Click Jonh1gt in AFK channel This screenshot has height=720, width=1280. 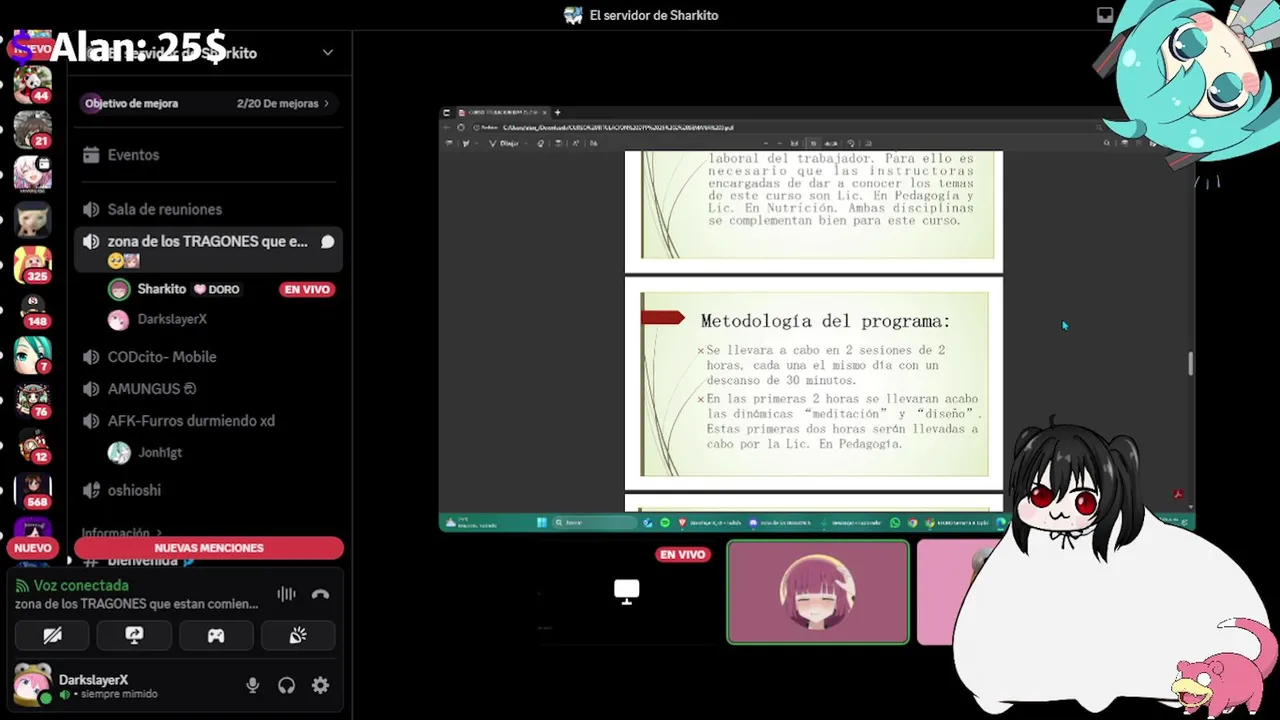point(160,453)
